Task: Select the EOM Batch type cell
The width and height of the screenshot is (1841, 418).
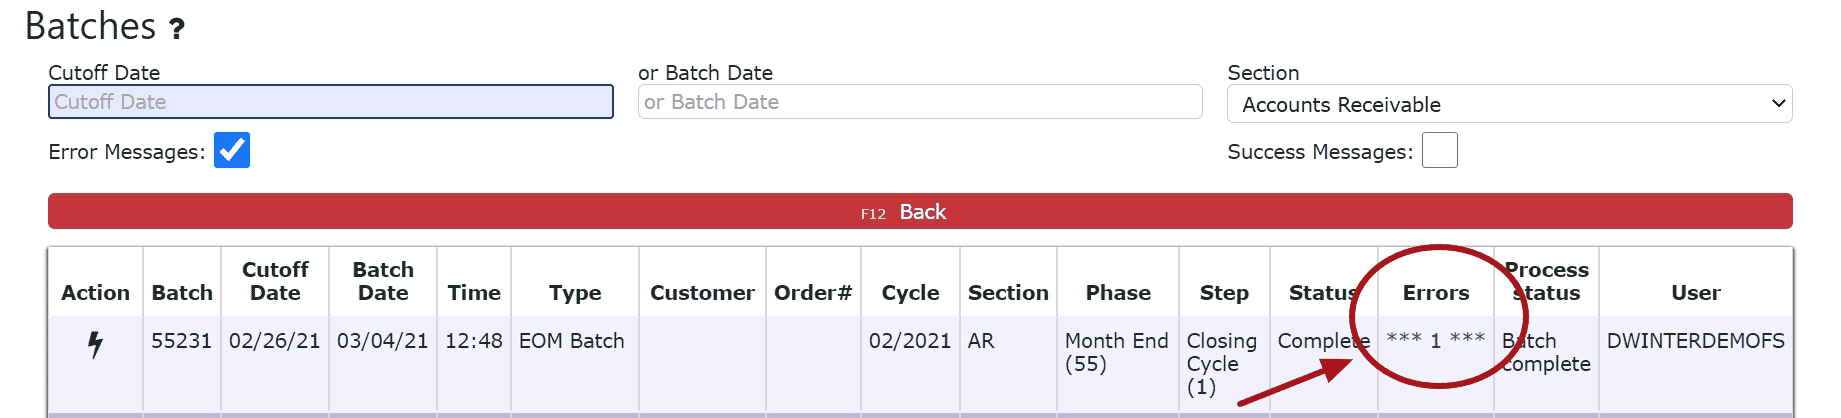Action: click(571, 341)
